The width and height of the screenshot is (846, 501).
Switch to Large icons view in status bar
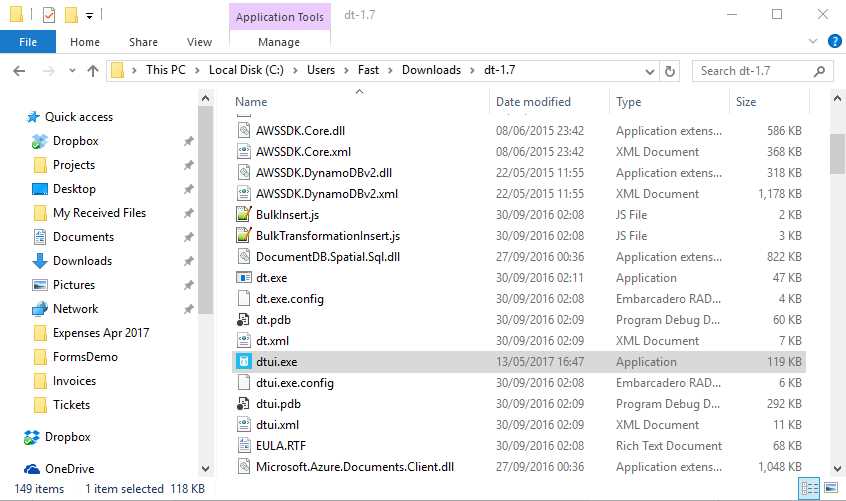tap(831, 489)
